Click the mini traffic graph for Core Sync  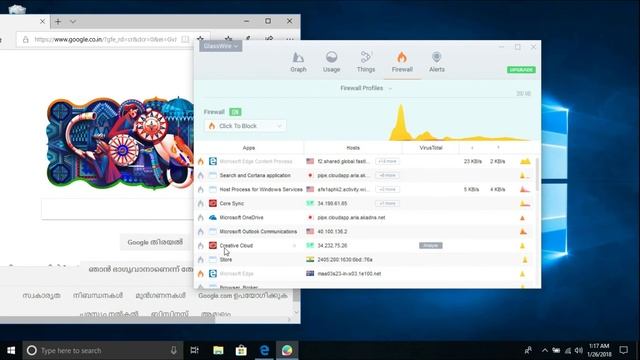pyautogui.click(x=525, y=203)
